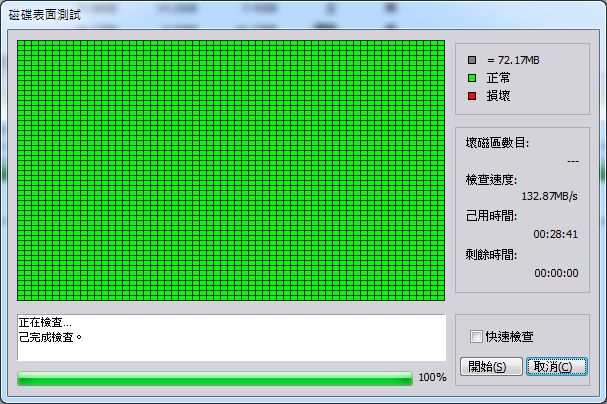Click the green 正常 legend square

(x=472, y=78)
